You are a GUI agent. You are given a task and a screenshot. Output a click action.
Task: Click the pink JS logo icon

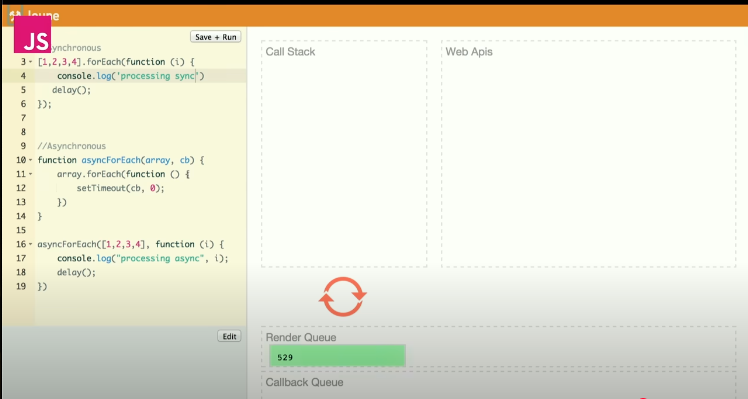pos(32,35)
